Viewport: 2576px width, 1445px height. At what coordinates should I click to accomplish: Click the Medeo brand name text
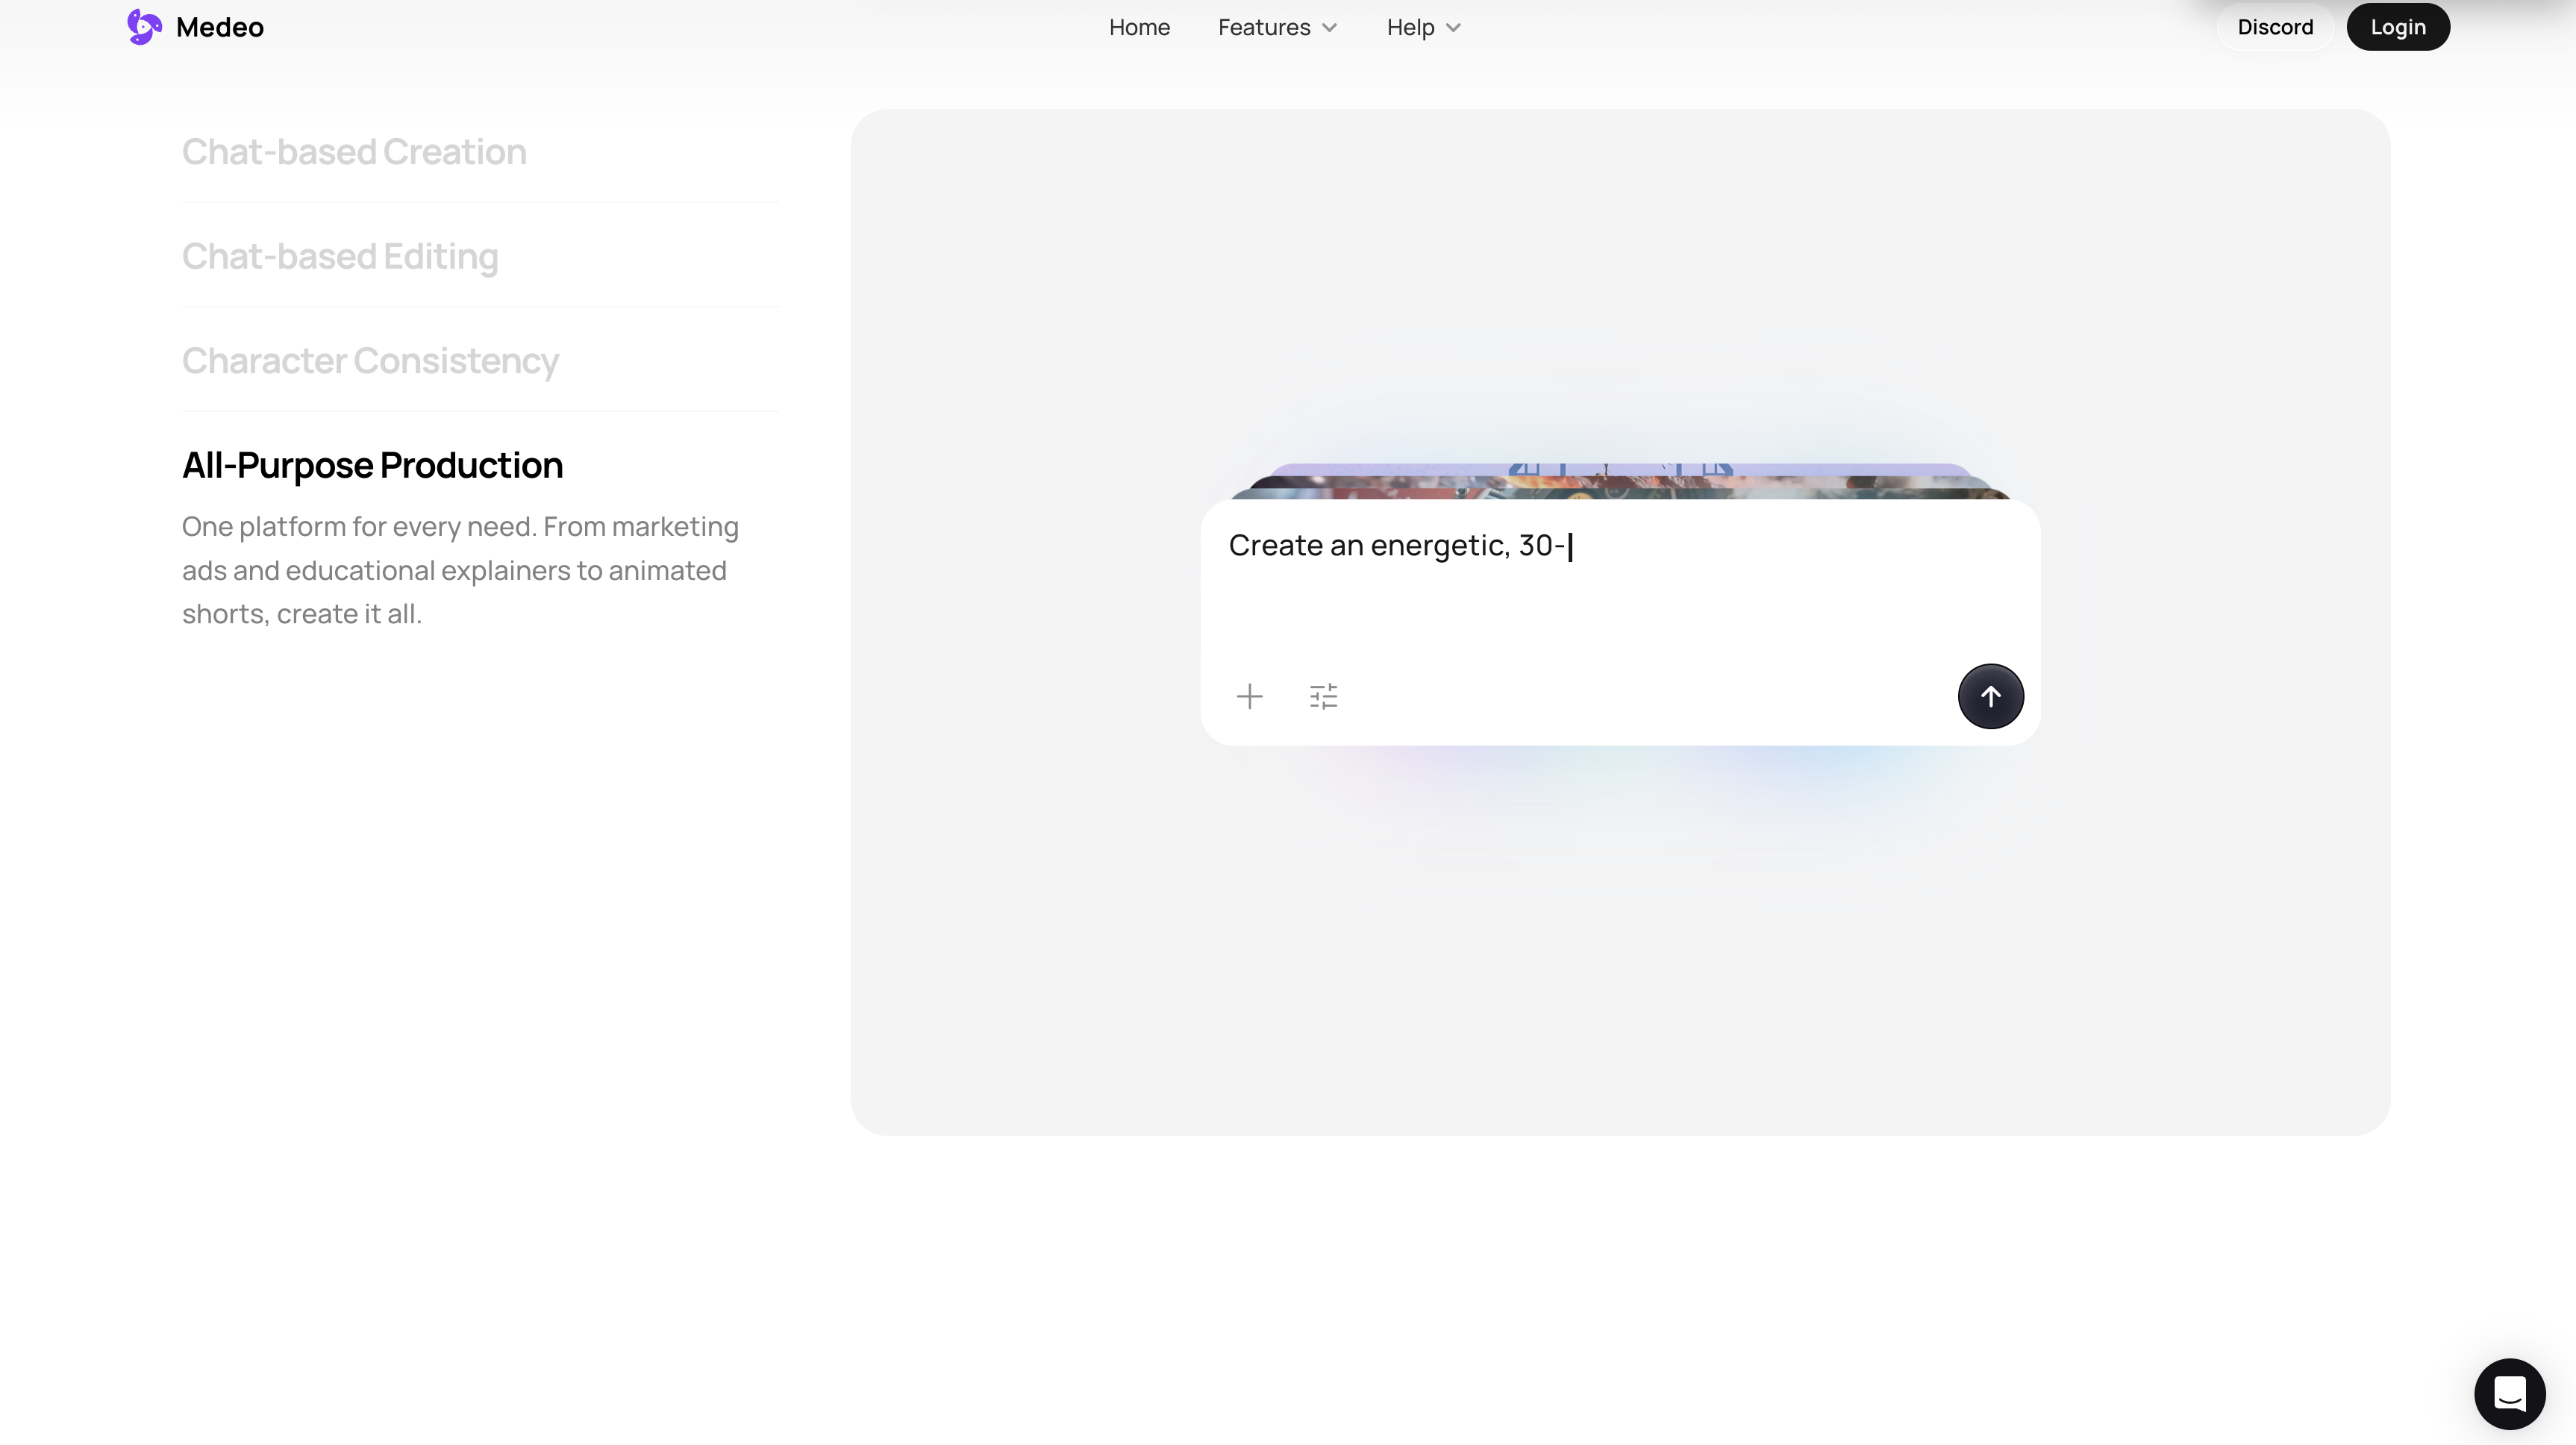[220, 27]
